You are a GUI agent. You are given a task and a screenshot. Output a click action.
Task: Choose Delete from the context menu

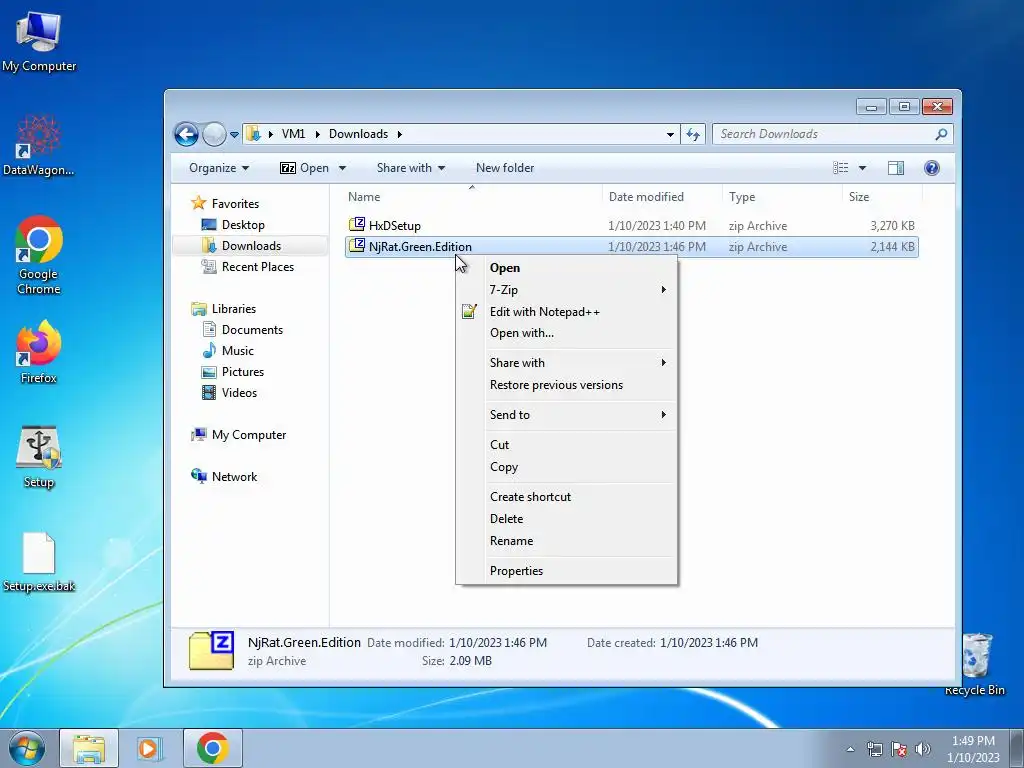tap(566, 519)
